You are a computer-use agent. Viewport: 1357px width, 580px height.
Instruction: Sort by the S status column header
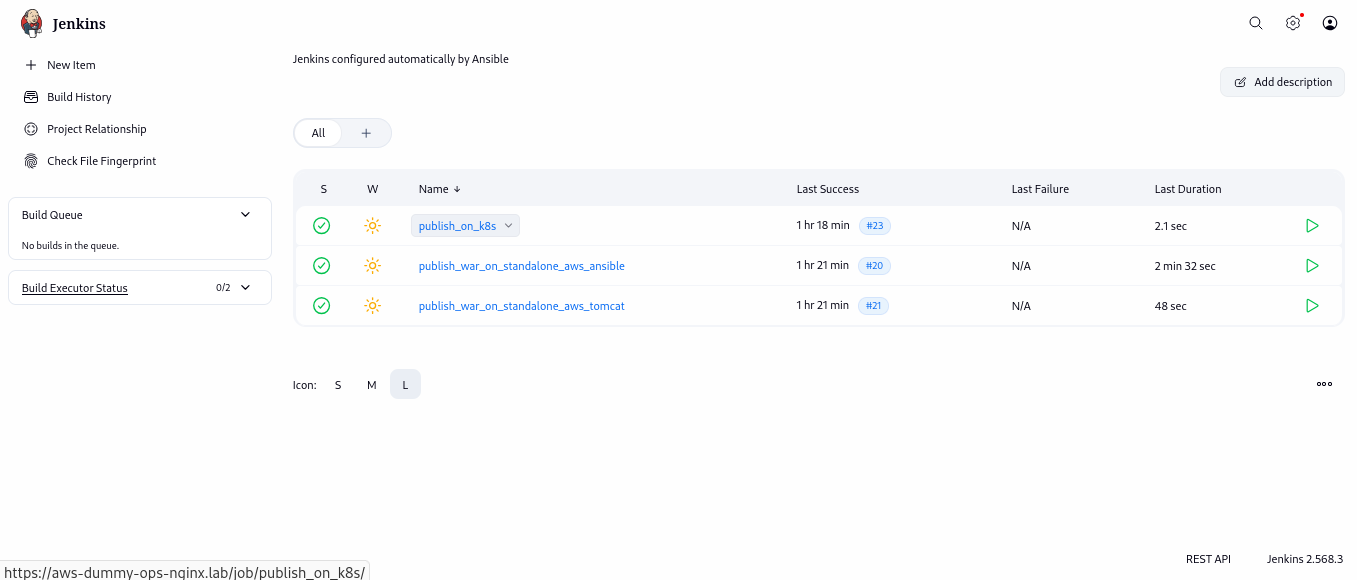[323, 189]
